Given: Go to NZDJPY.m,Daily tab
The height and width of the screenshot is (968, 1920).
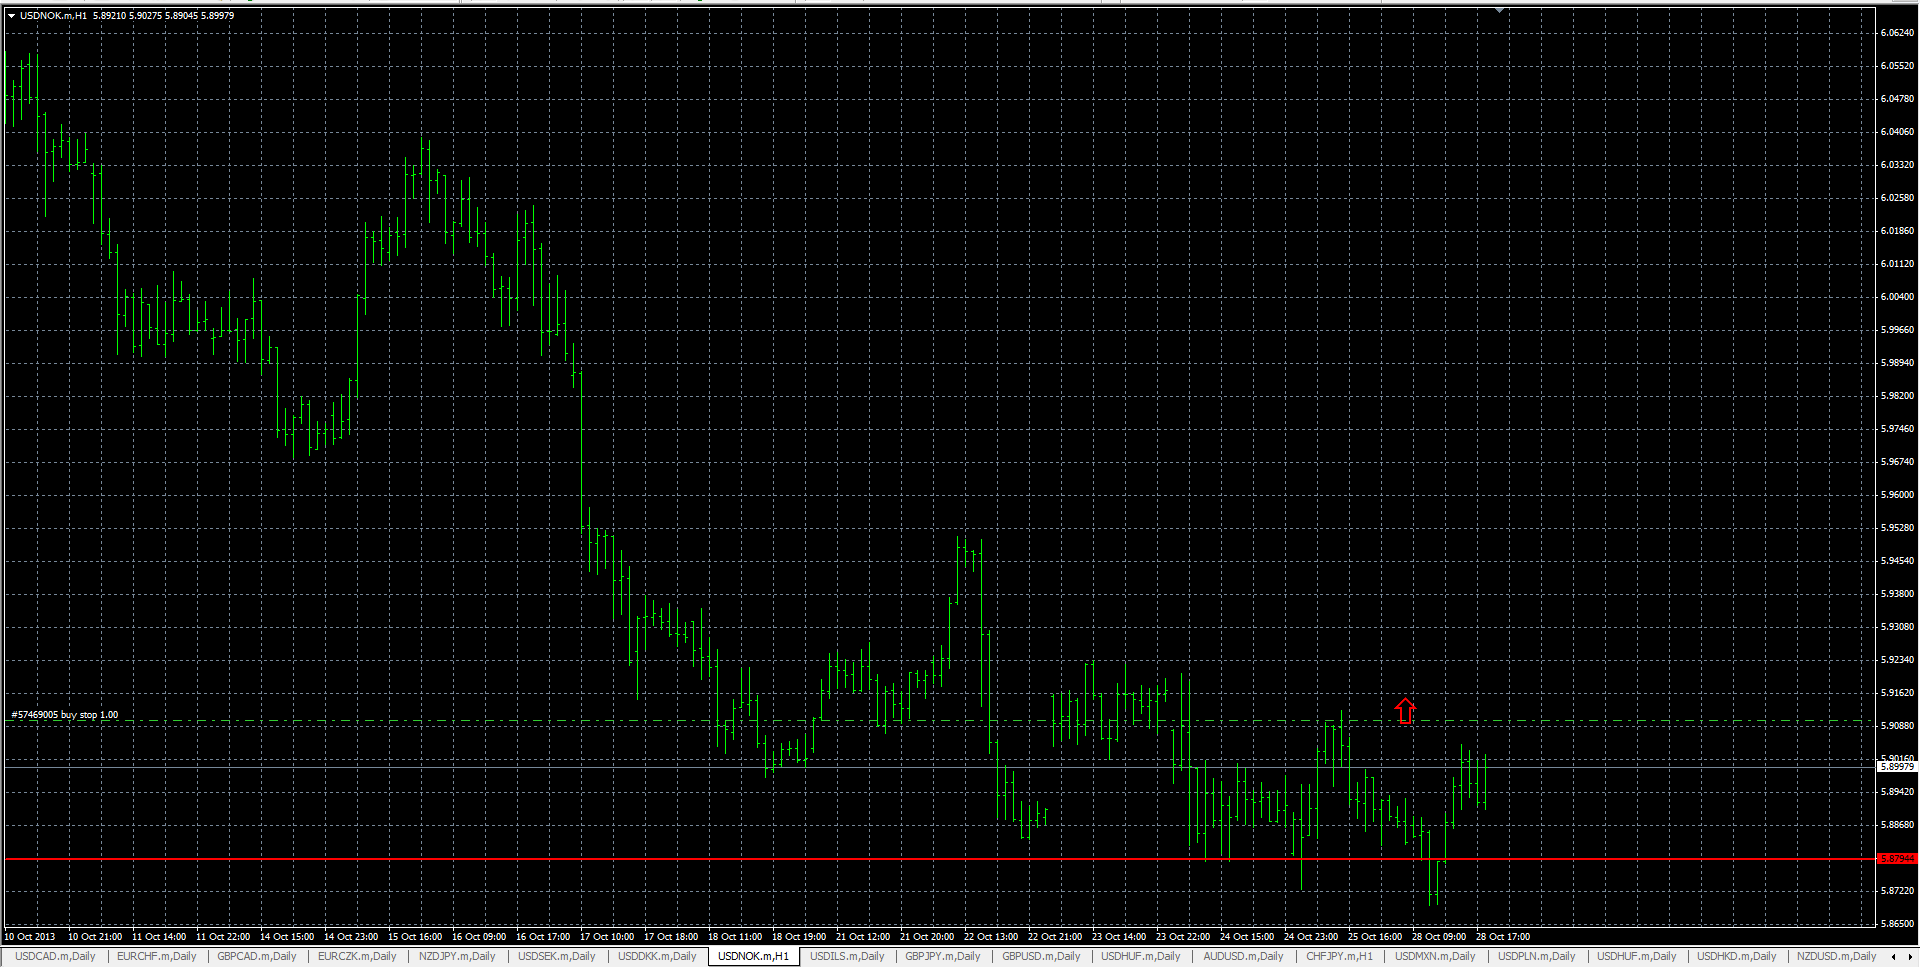Looking at the screenshot, I should tap(457, 957).
